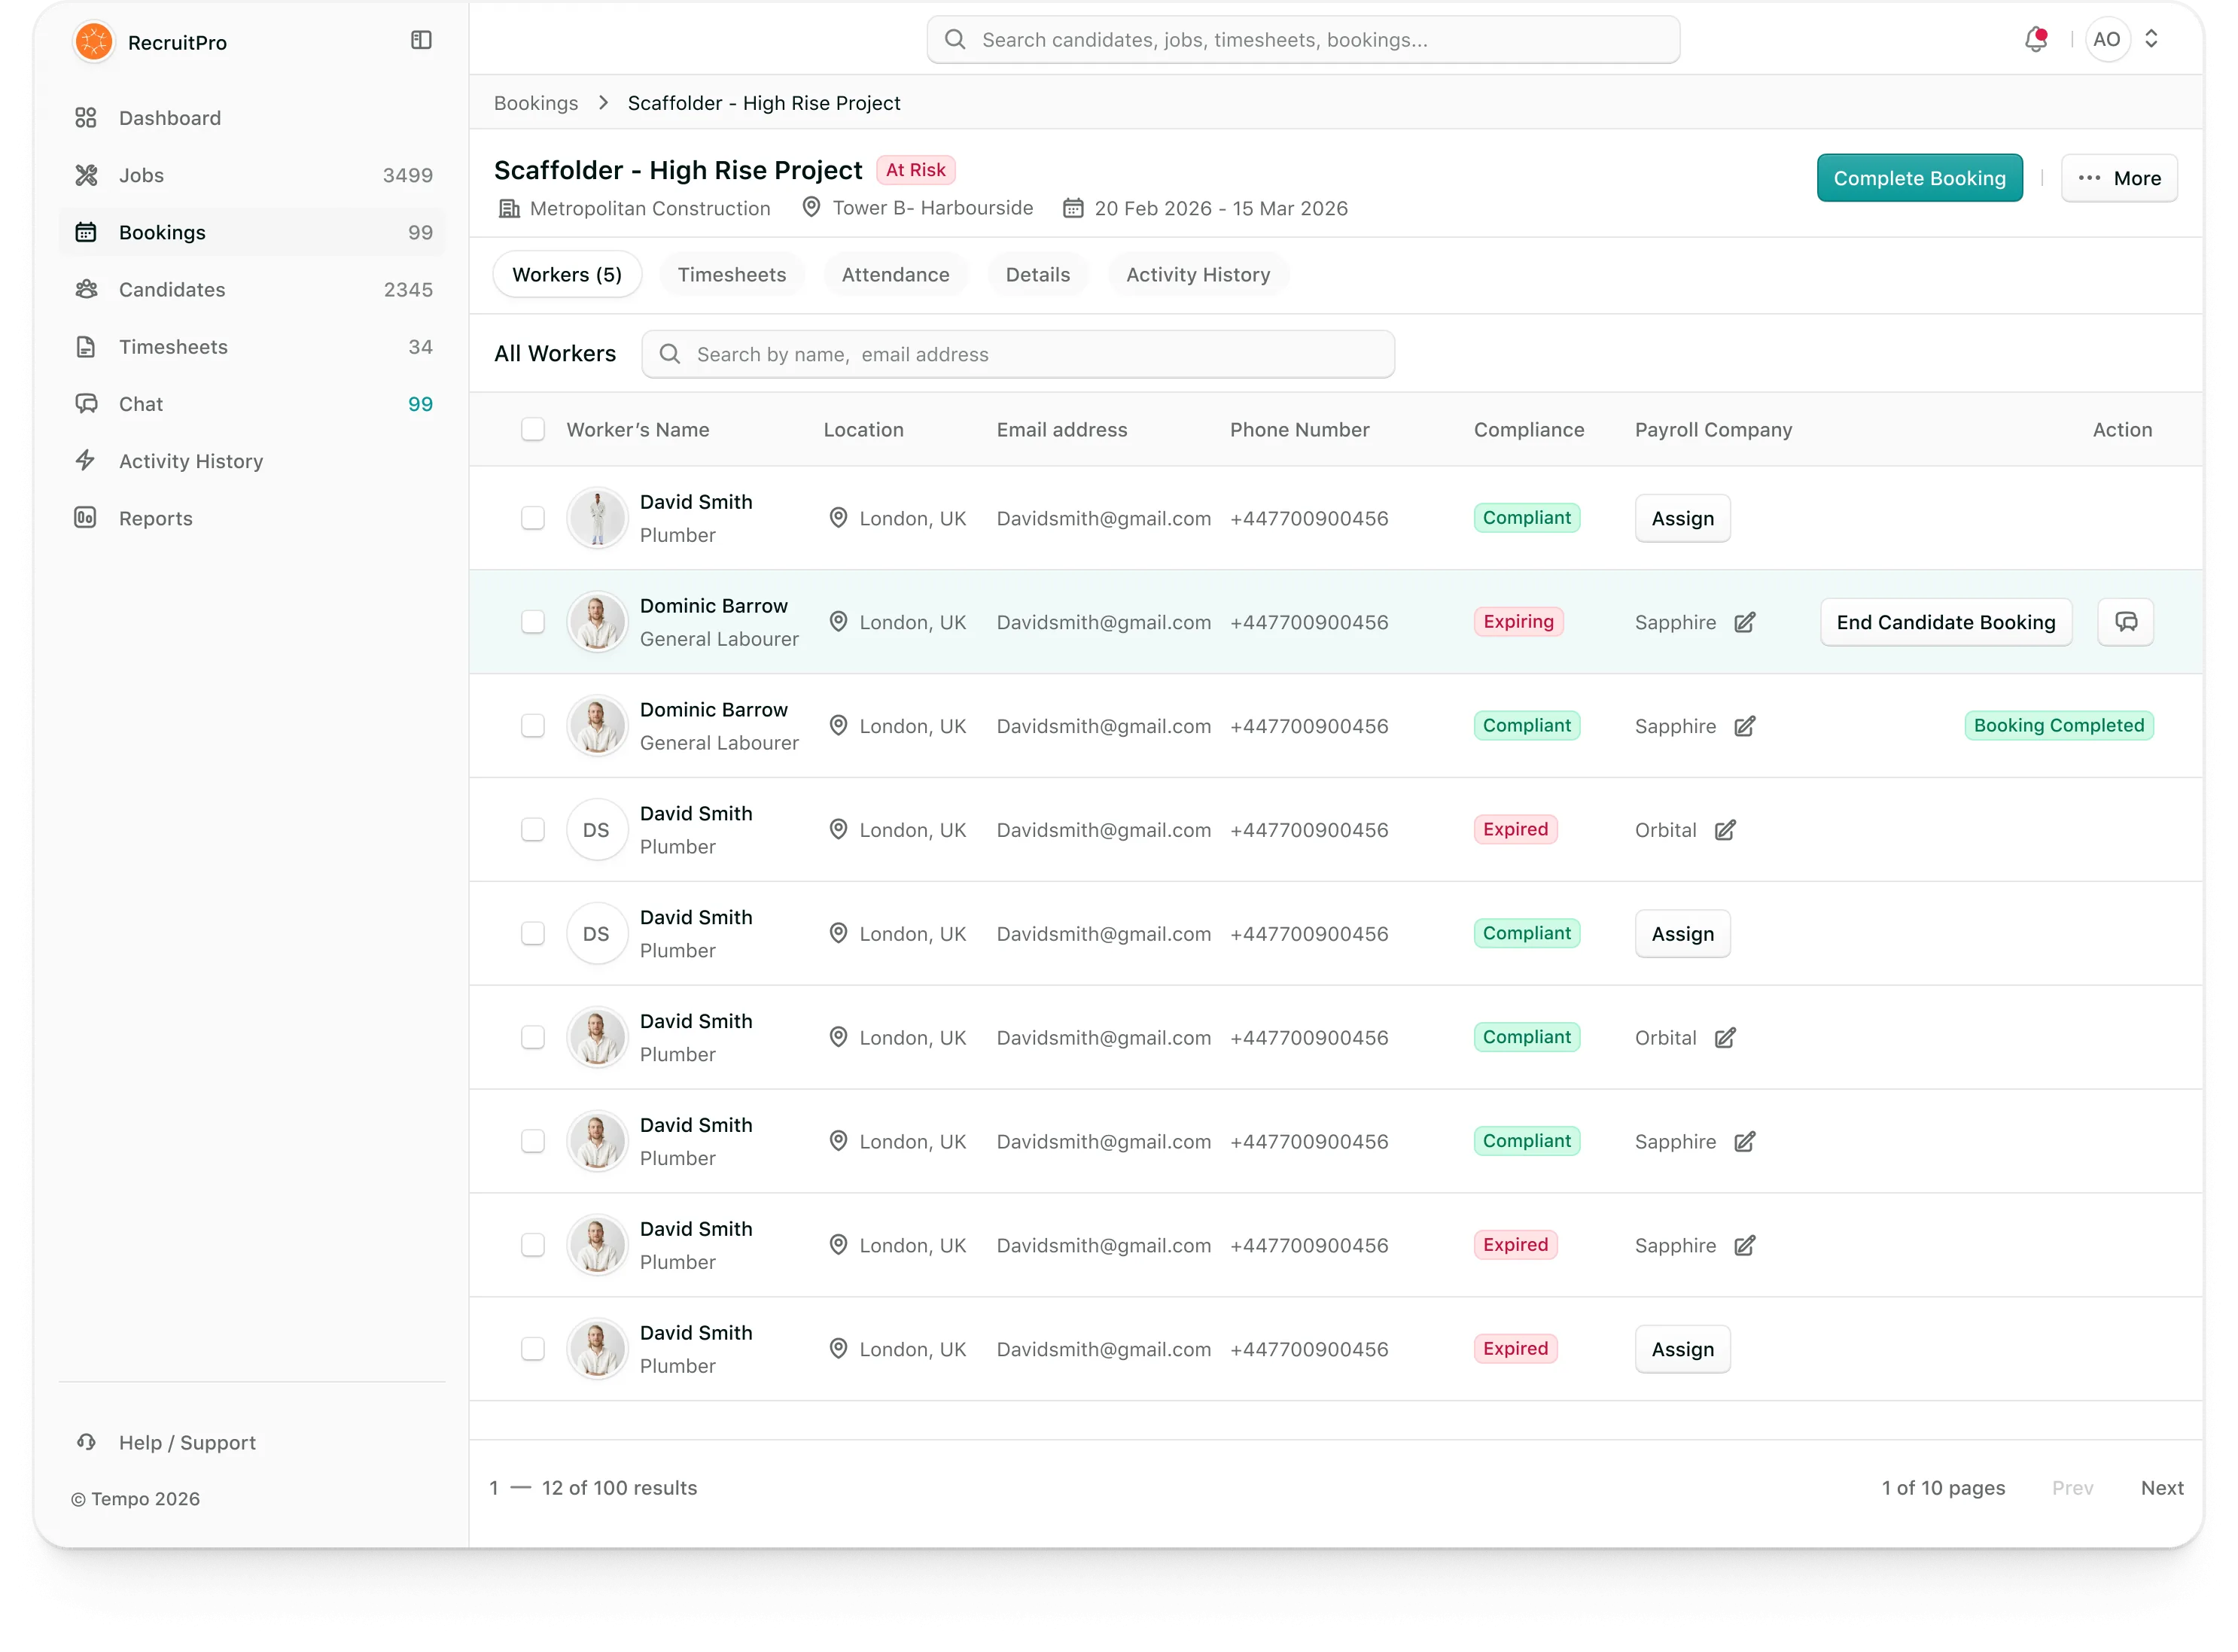This screenshot has width=2238, height=1652.
Task: Assign payroll for last Expired David Smith
Action: 1682,1349
